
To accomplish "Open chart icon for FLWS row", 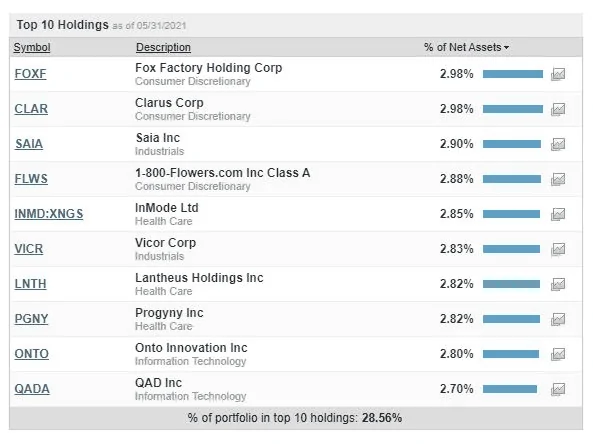I will [x=558, y=179].
